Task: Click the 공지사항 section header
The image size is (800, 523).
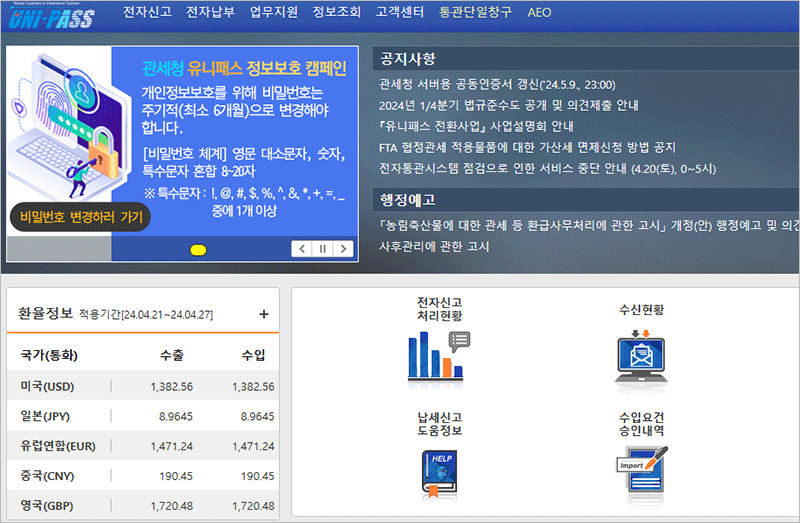Action: click(408, 59)
